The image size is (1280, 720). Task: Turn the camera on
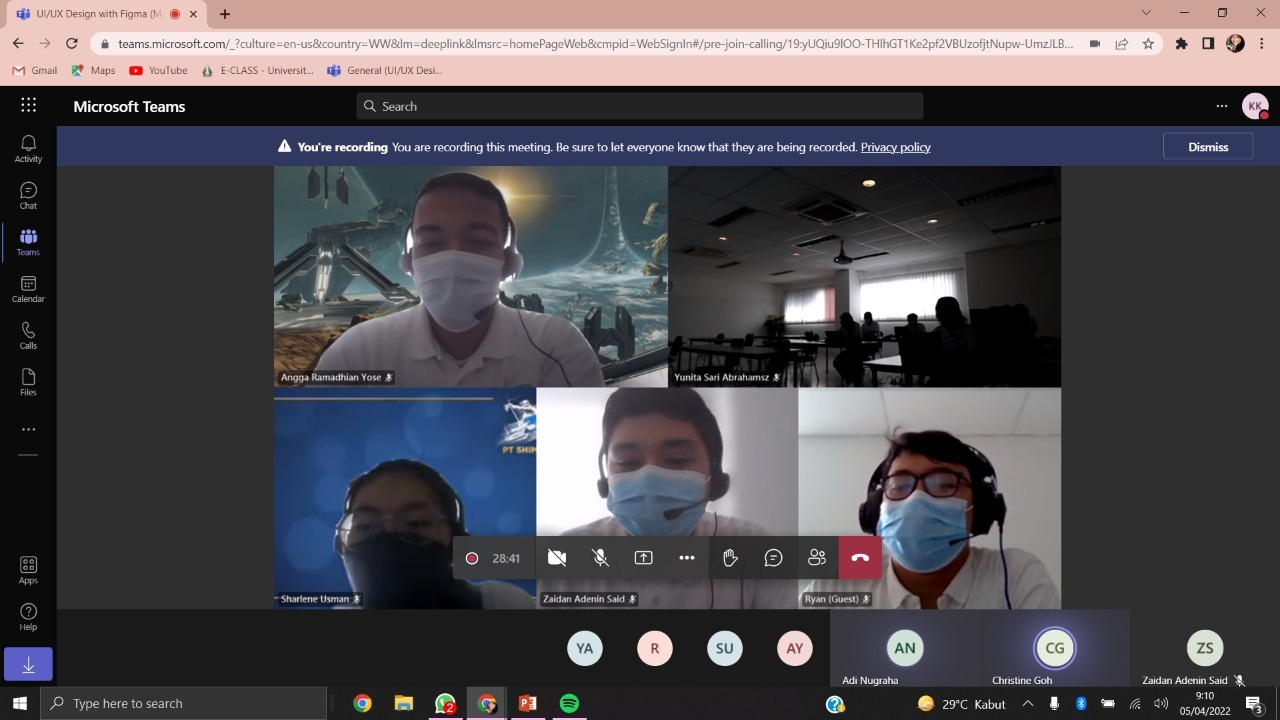[x=557, y=558]
